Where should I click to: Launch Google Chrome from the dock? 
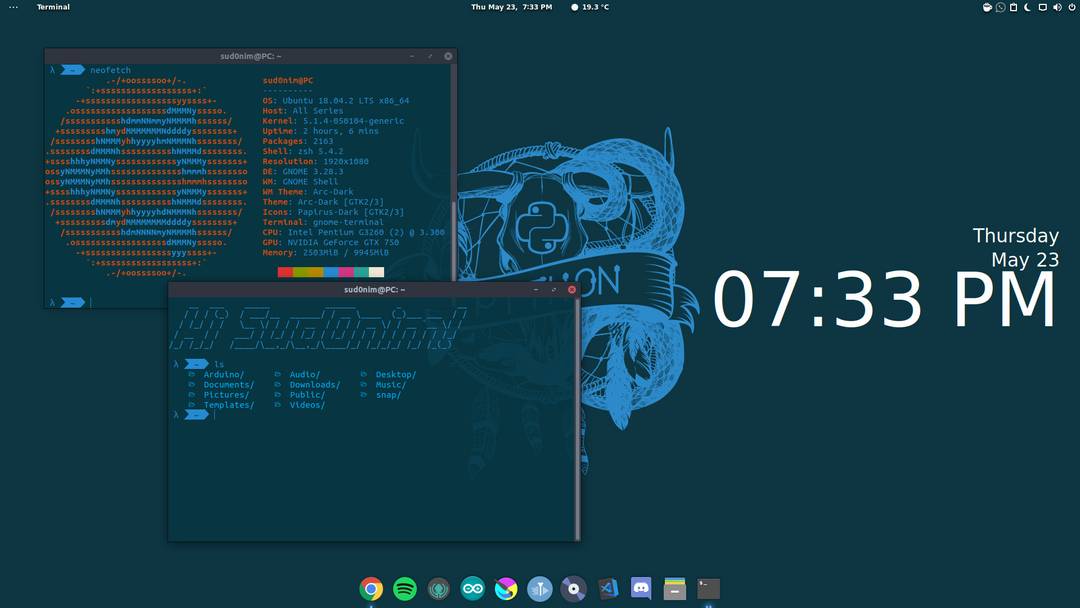(x=372, y=589)
